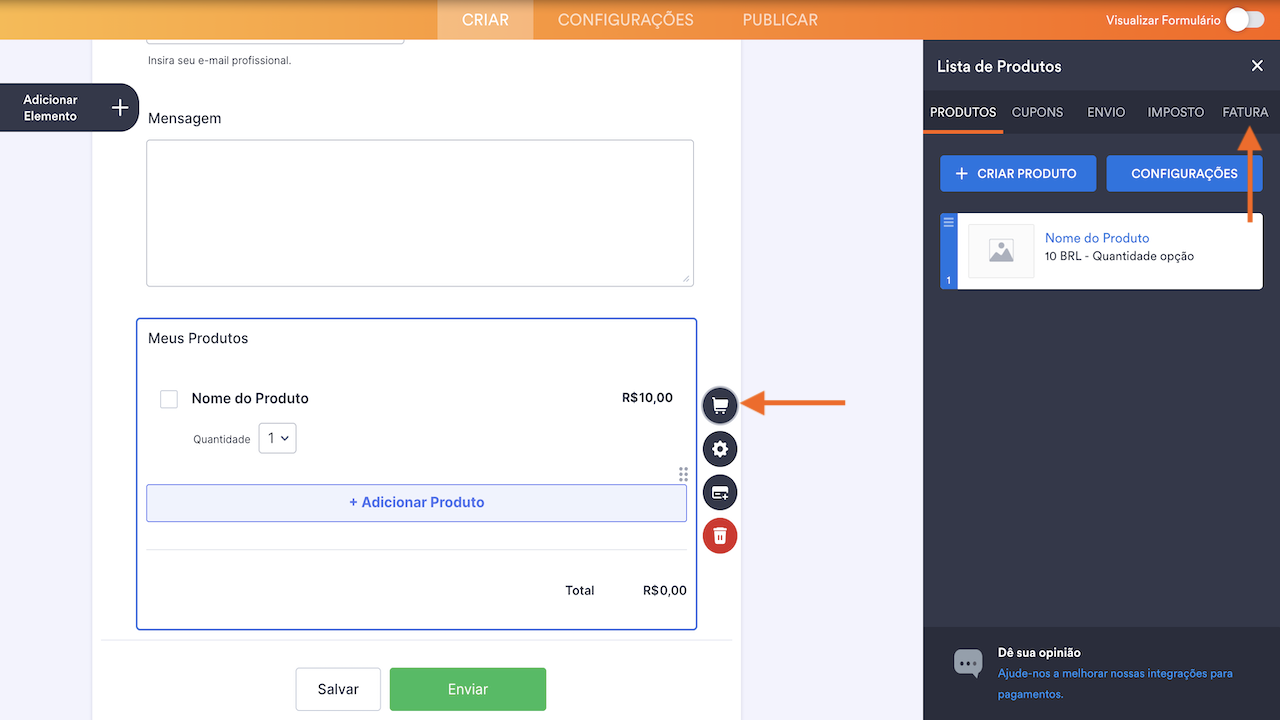Viewport: 1280px width, 720px height.
Task: Close the Lista de Produtos panel
Action: pyautogui.click(x=1257, y=65)
